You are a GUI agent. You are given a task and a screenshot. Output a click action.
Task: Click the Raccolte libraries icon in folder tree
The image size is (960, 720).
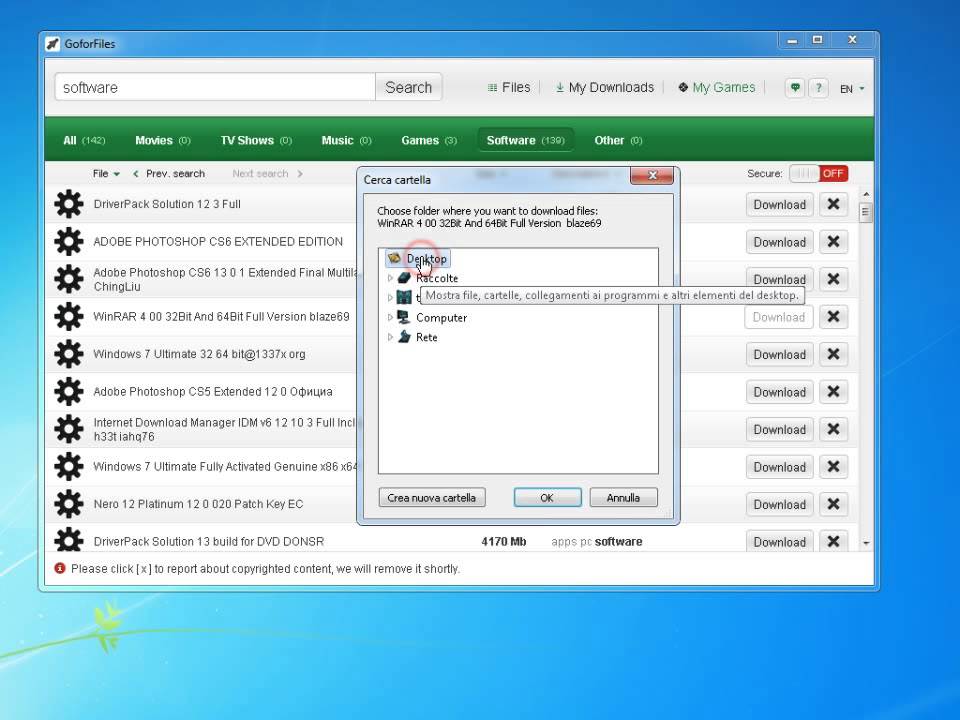[x=403, y=278]
